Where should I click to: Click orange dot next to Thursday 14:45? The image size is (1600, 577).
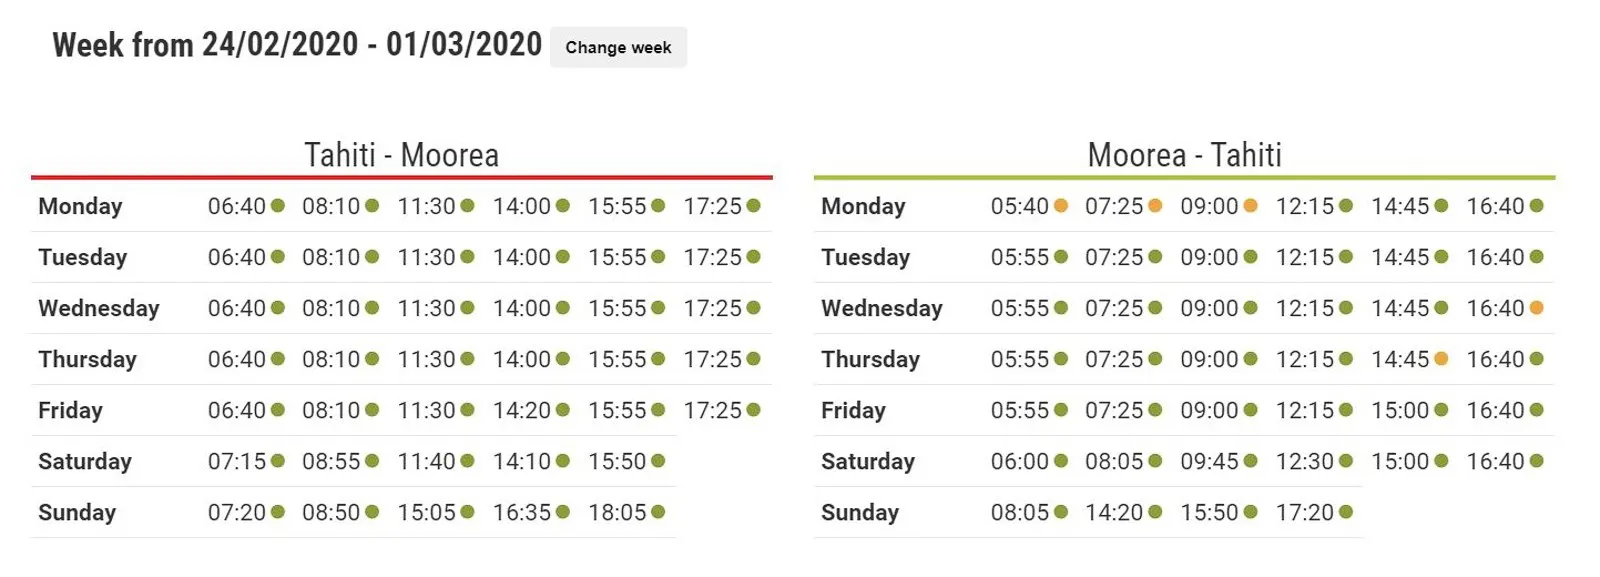(x=1441, y=359)
